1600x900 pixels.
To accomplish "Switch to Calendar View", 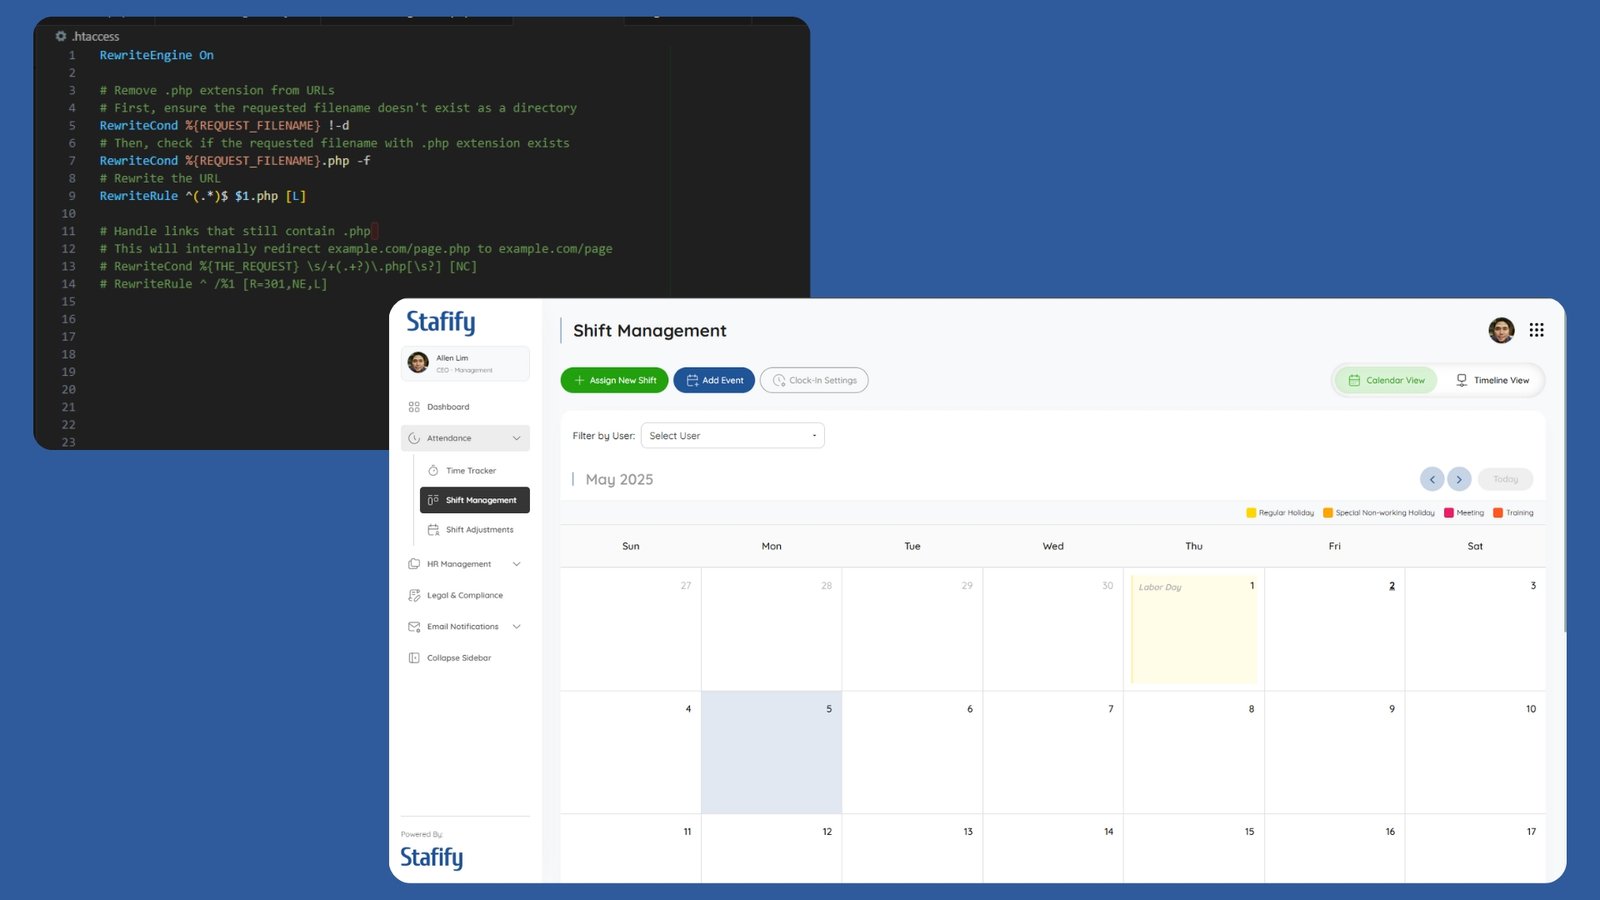I will 1386,380.
